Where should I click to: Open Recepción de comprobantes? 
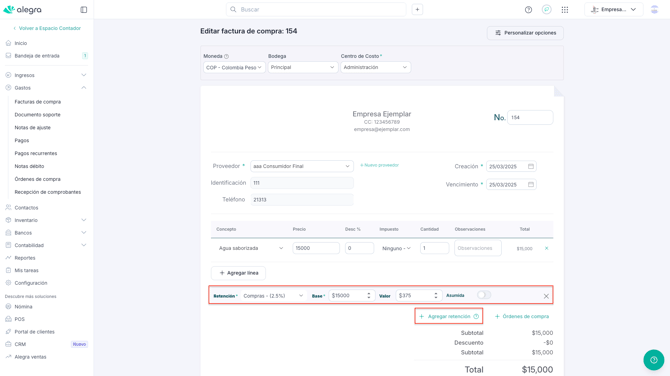pos(48,192)
